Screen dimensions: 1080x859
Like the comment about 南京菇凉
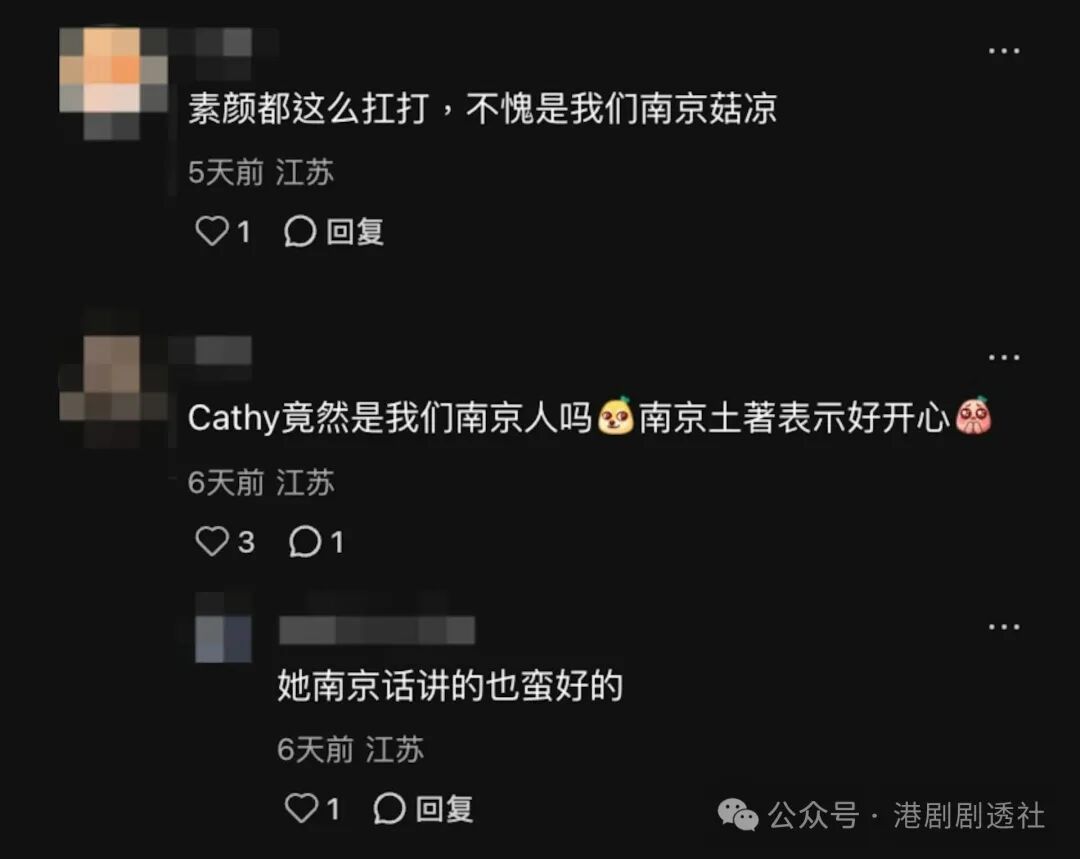tap(211, 231)
